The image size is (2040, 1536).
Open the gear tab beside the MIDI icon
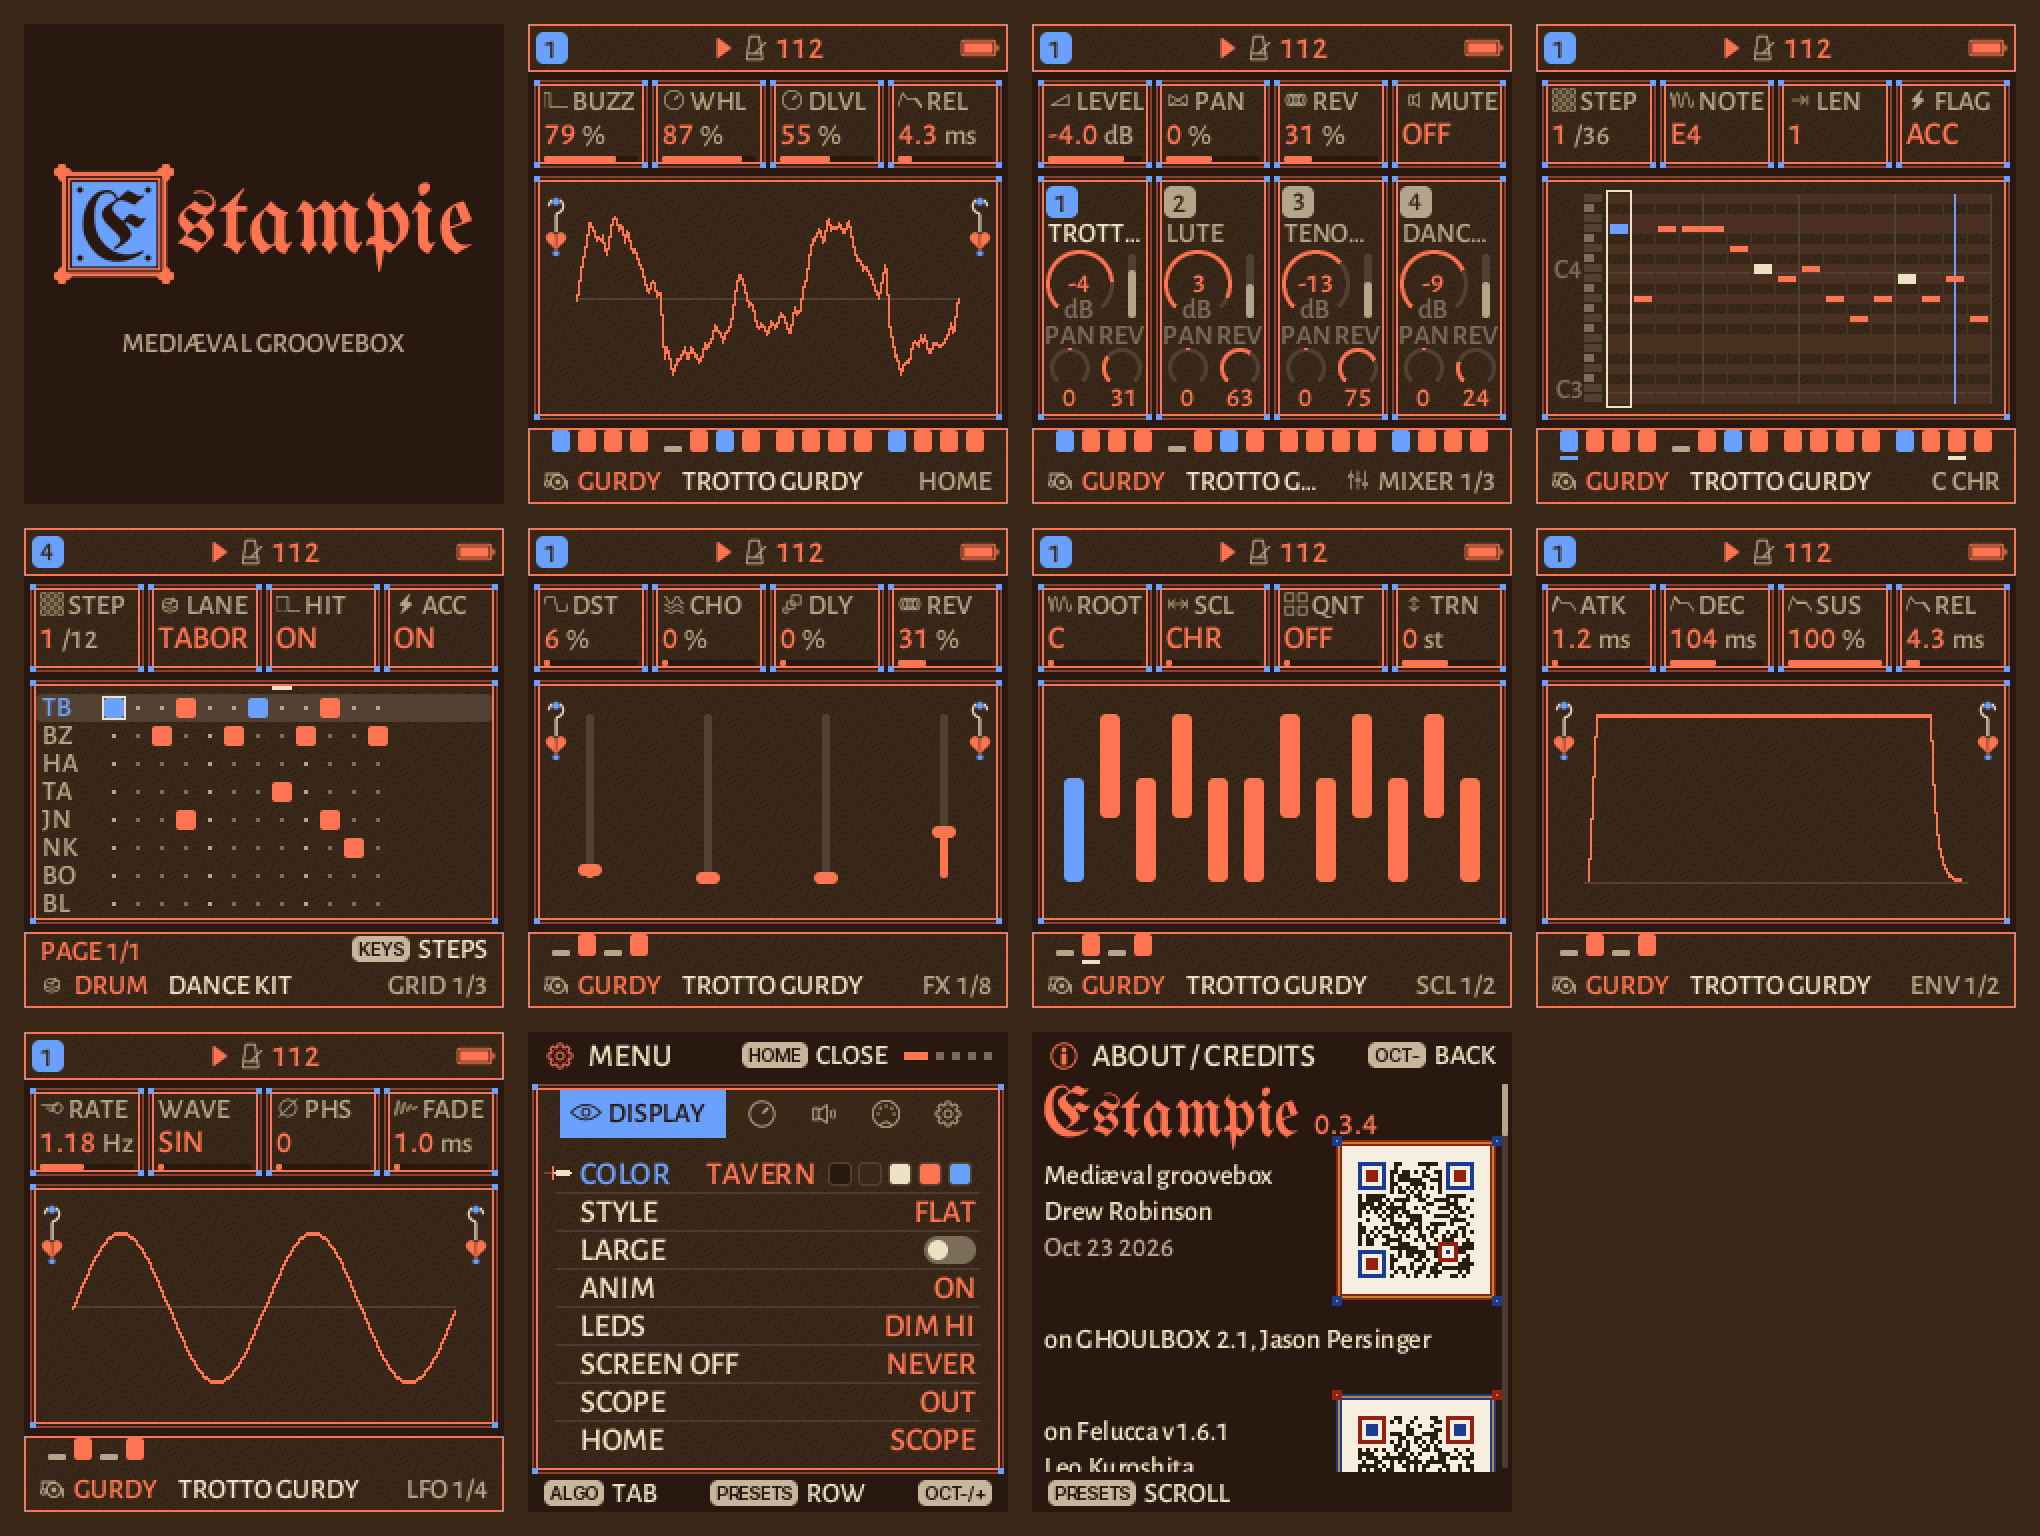pos(948,1114)
